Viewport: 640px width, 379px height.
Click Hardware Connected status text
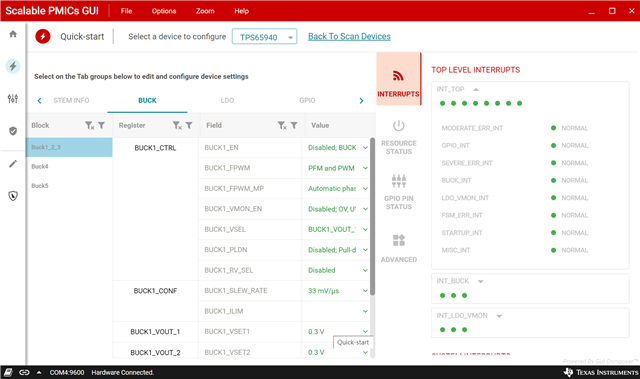click(122, 372)
